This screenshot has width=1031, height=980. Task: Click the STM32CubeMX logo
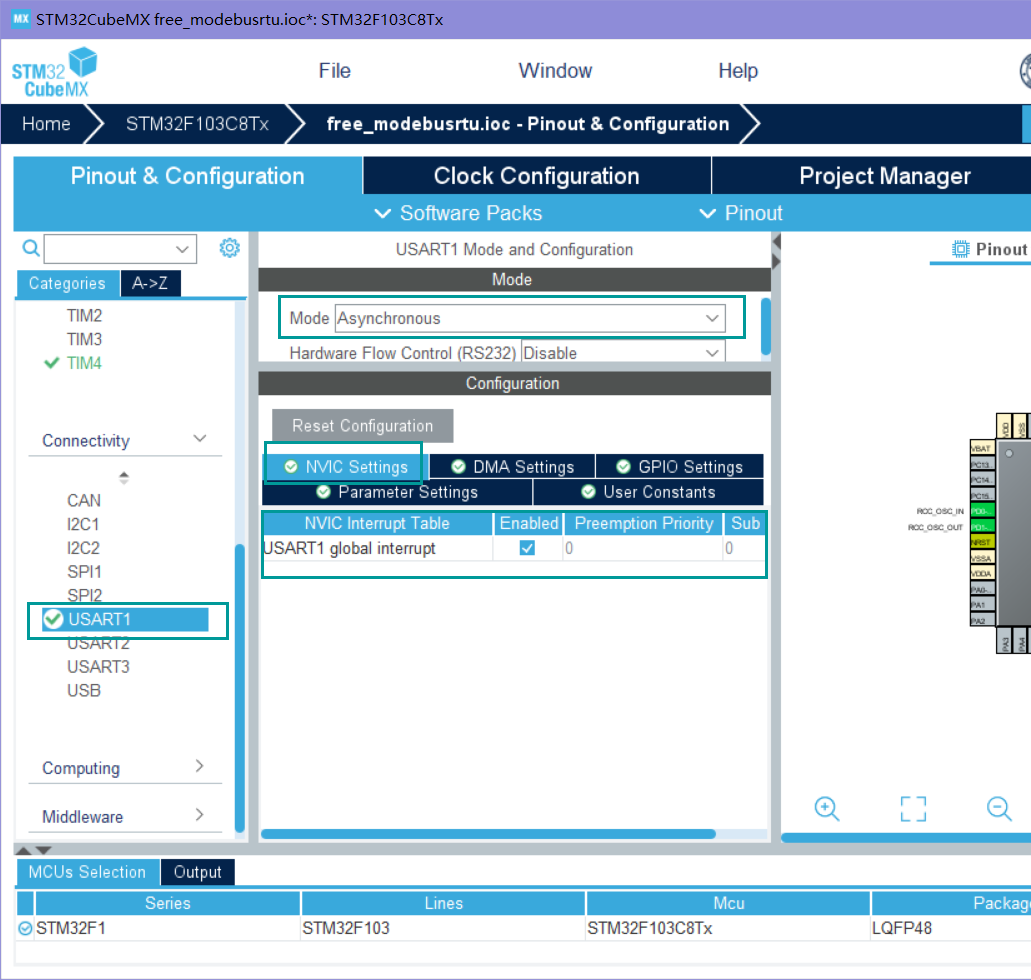click(x=55, y=72)
